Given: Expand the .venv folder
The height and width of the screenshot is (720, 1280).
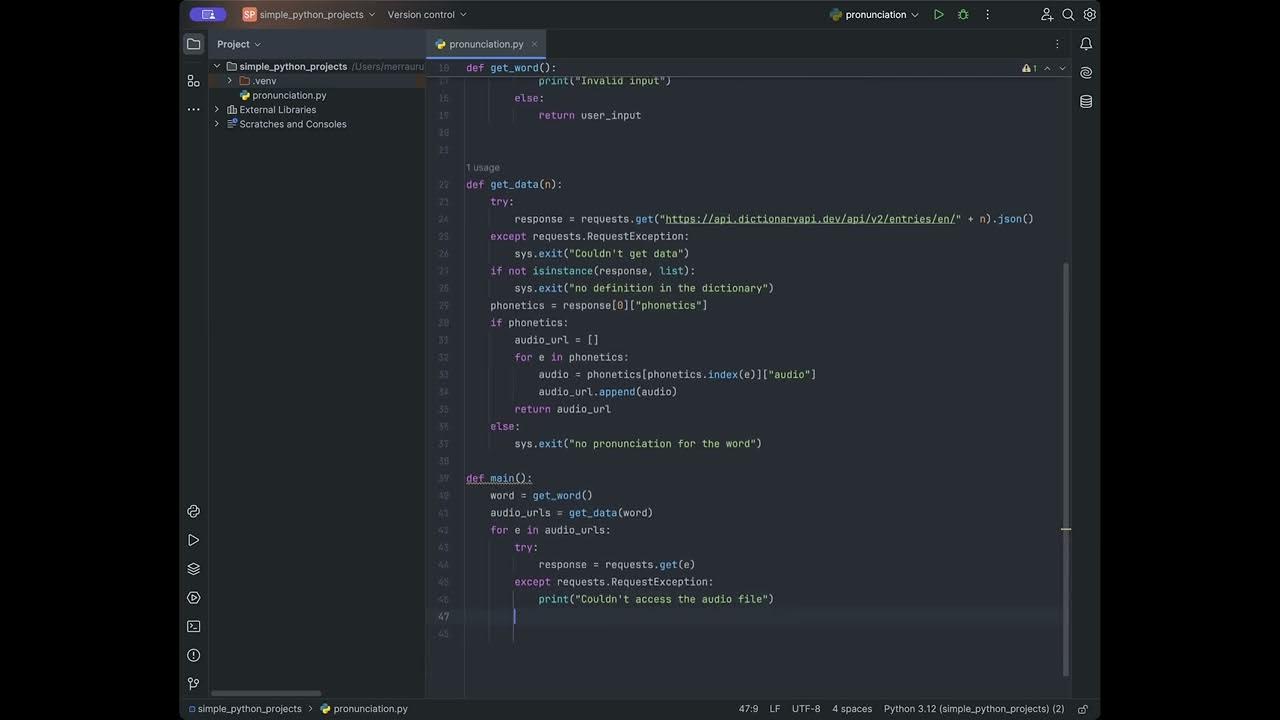Looking at the screenshot, I should (x=230, y=81).
